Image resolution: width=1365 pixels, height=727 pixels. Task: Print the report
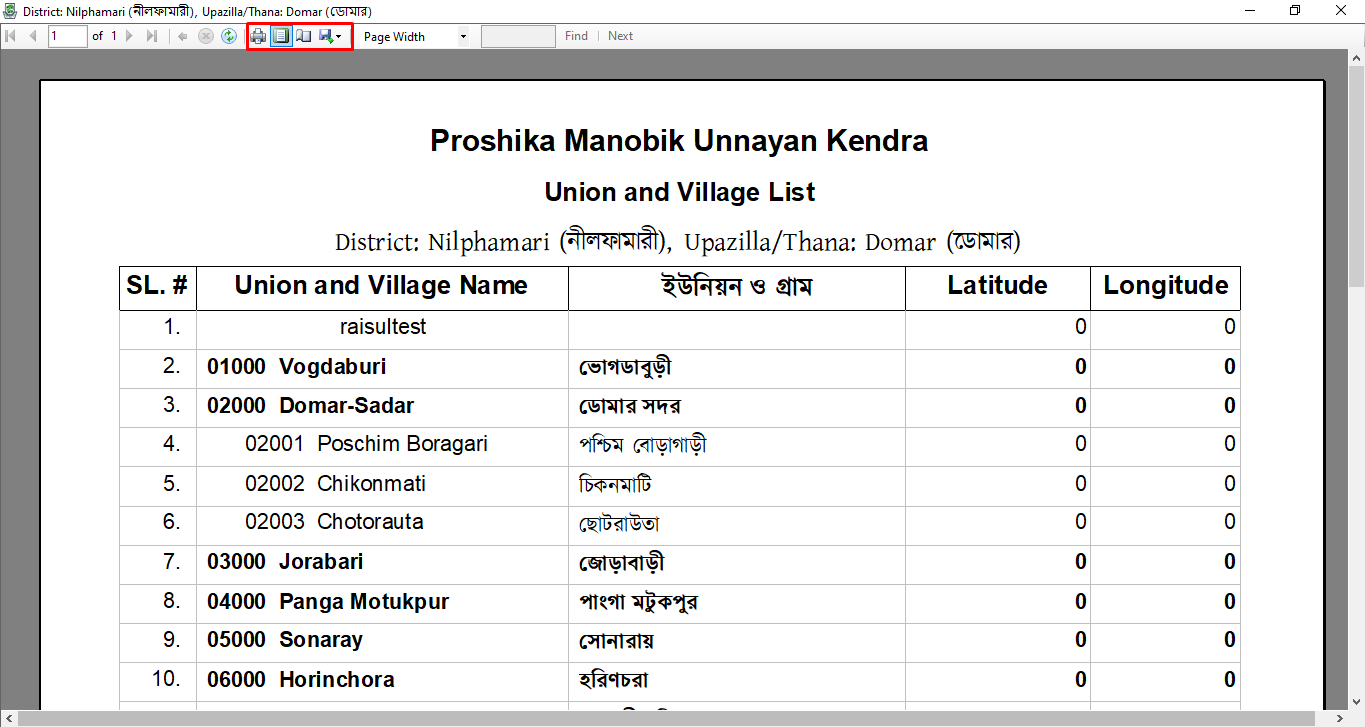click(x=259, y=36)
